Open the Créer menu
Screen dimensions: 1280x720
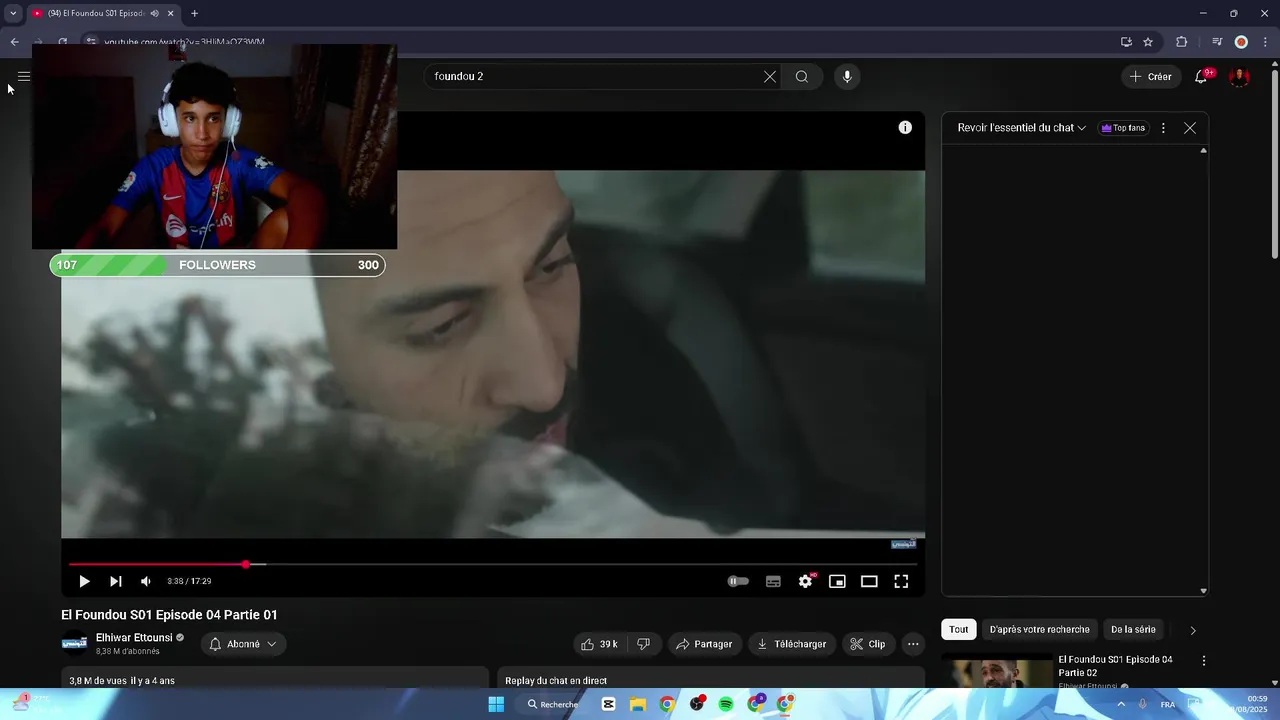[x=1151, y=76]
